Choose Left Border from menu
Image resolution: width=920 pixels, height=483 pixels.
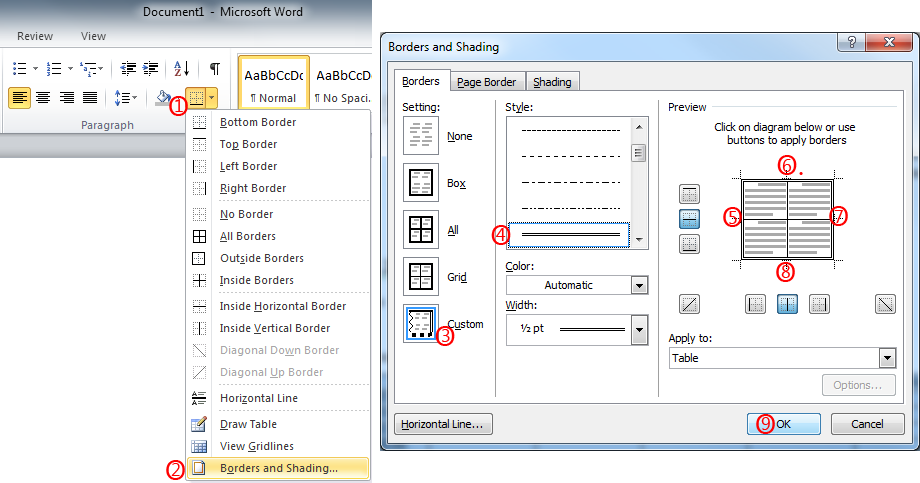click(x=279, y=166)
